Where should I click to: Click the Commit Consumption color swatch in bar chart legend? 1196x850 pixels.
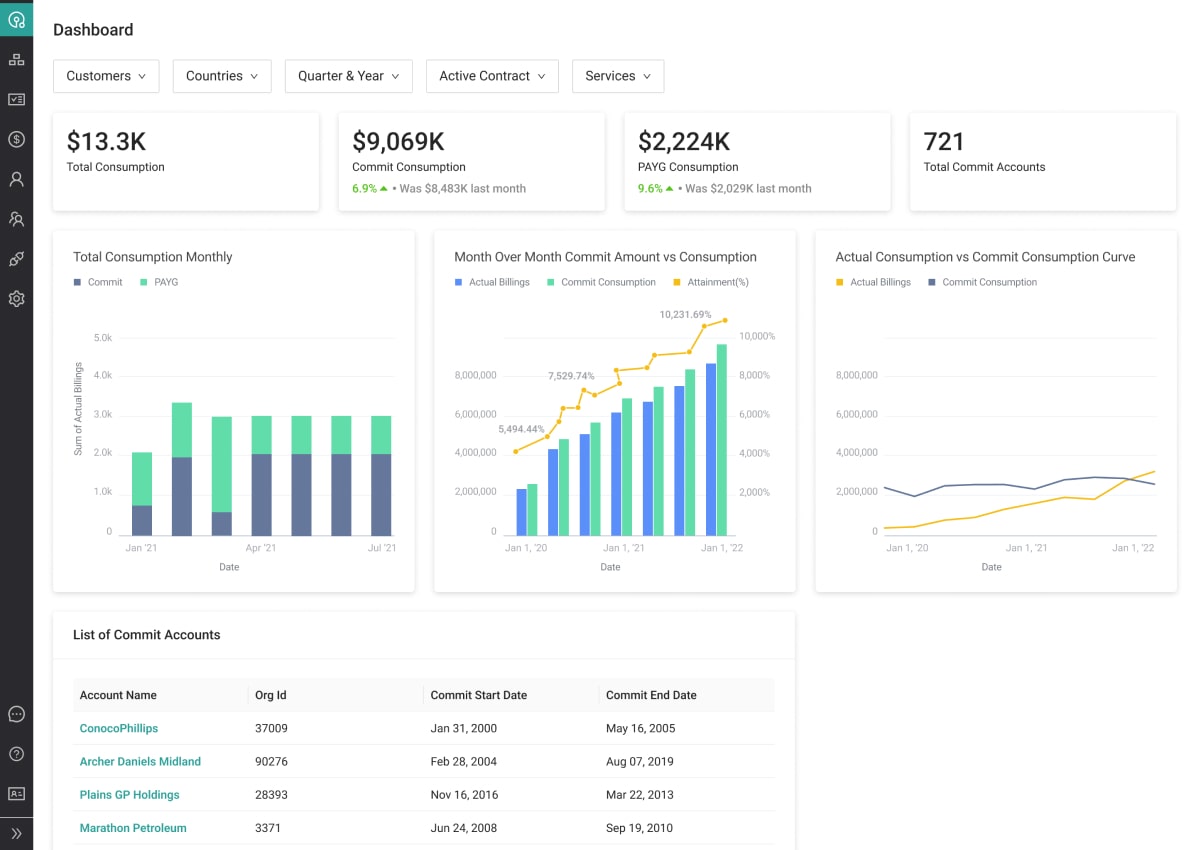point(551,283)
